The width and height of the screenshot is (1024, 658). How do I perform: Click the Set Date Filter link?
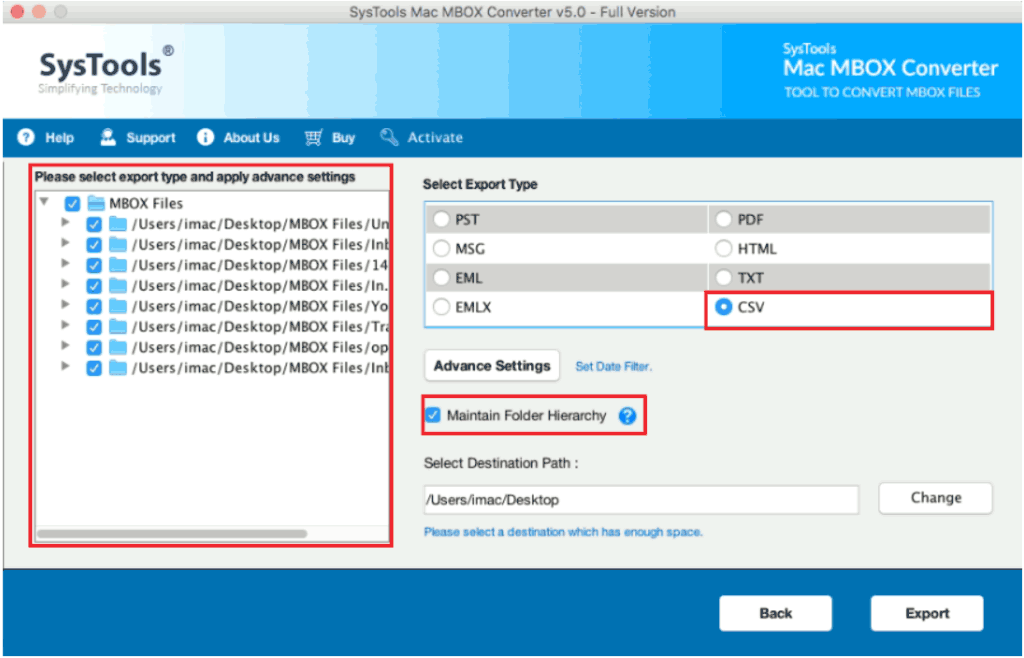[x=613, y=367]
